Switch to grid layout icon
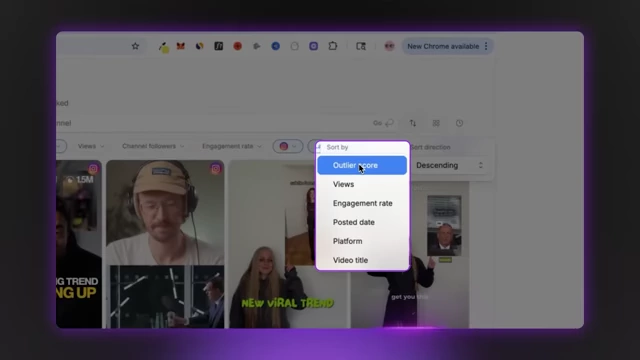The width and height of the screenshot is (640, 360). [436, 123]
